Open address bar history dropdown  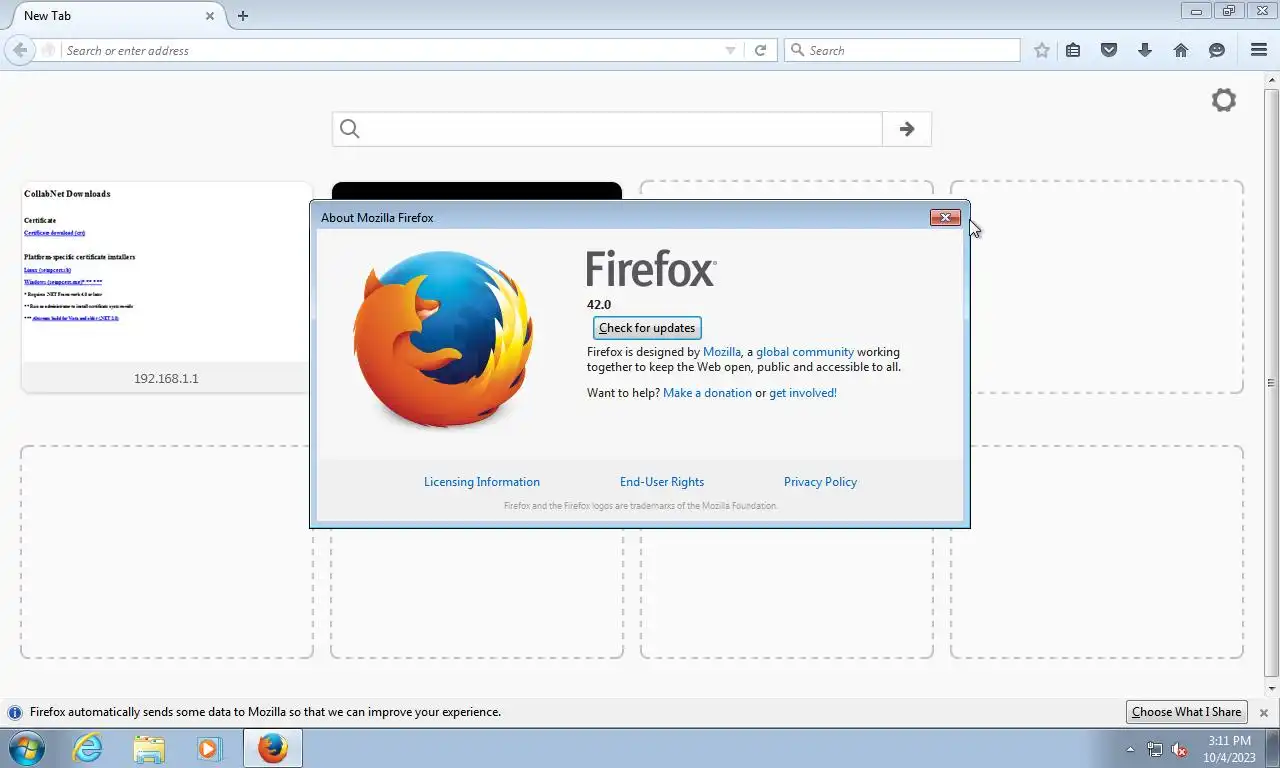tap(730, 50)
